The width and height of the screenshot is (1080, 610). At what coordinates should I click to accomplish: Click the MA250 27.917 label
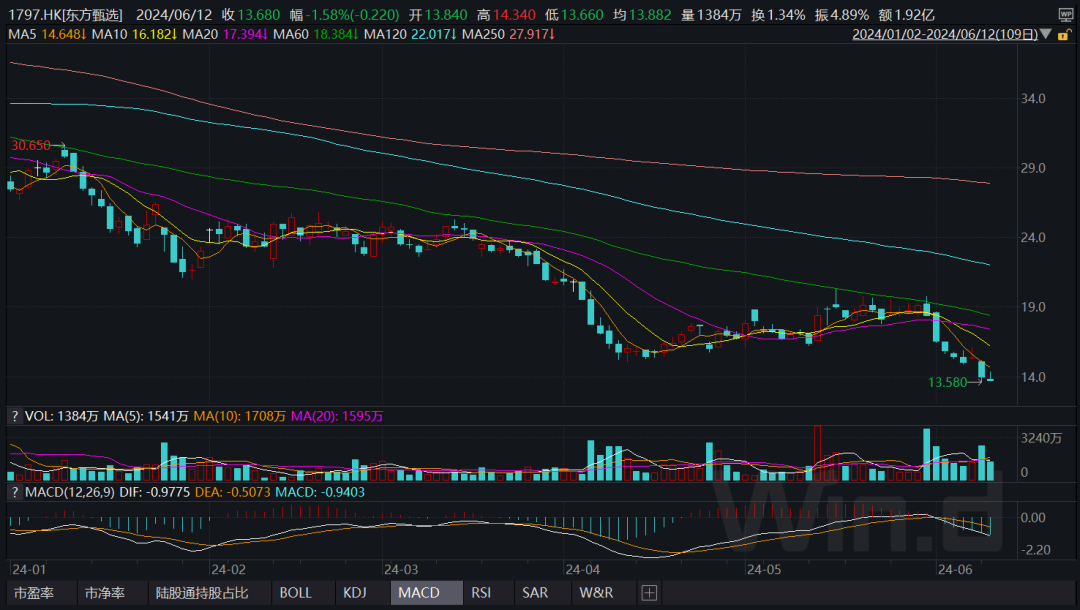[508, 34]
